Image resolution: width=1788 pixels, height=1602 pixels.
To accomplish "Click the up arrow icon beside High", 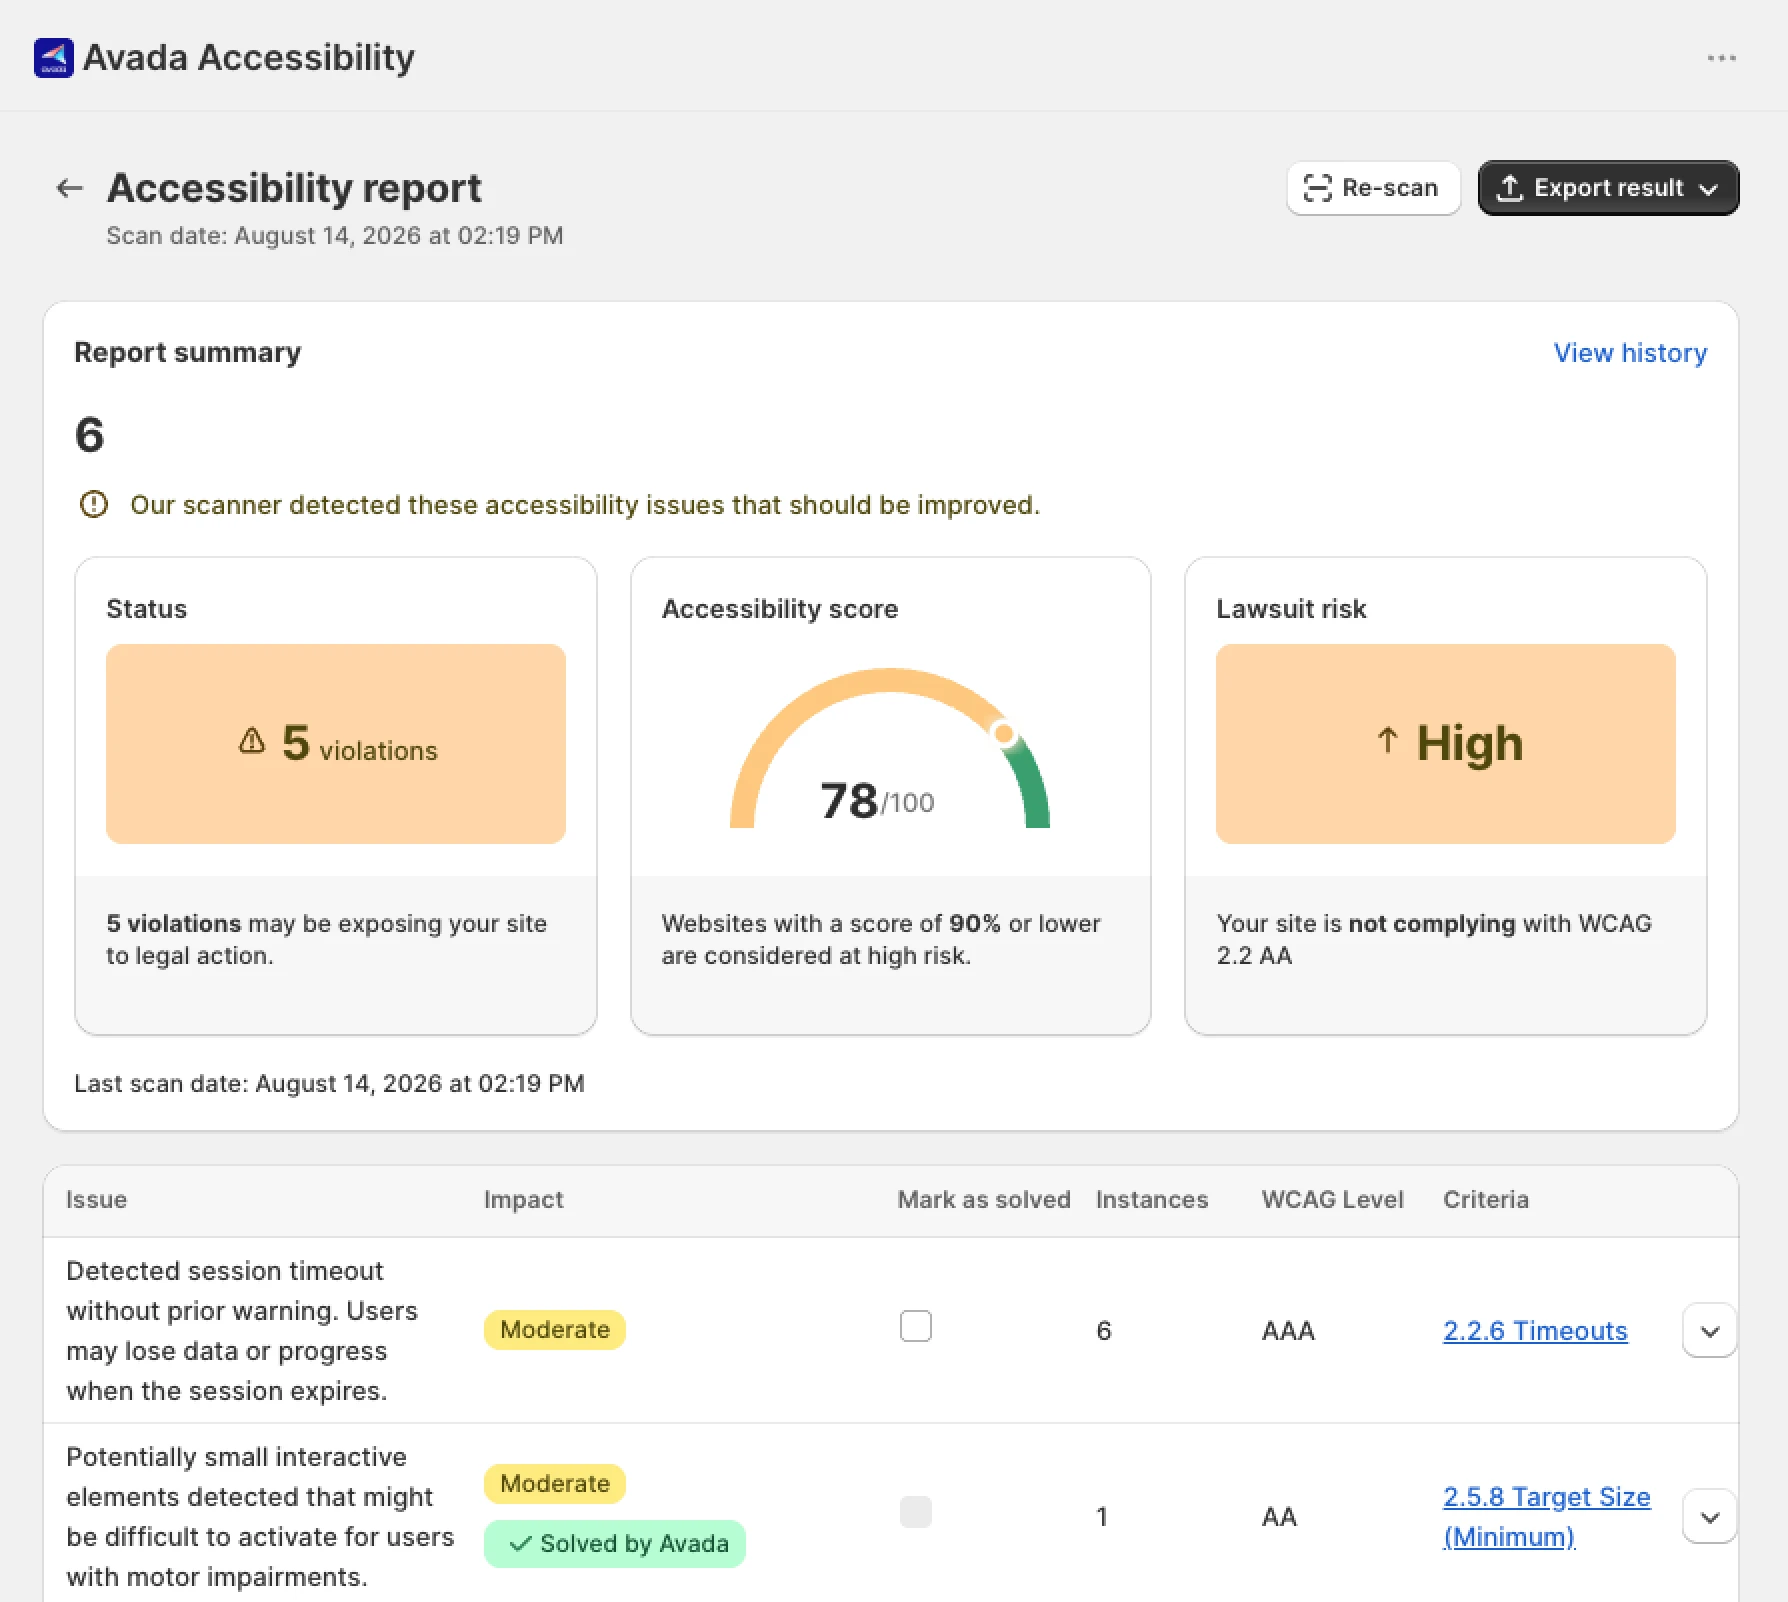I will pyautogui.click(x=1387, y=740).
